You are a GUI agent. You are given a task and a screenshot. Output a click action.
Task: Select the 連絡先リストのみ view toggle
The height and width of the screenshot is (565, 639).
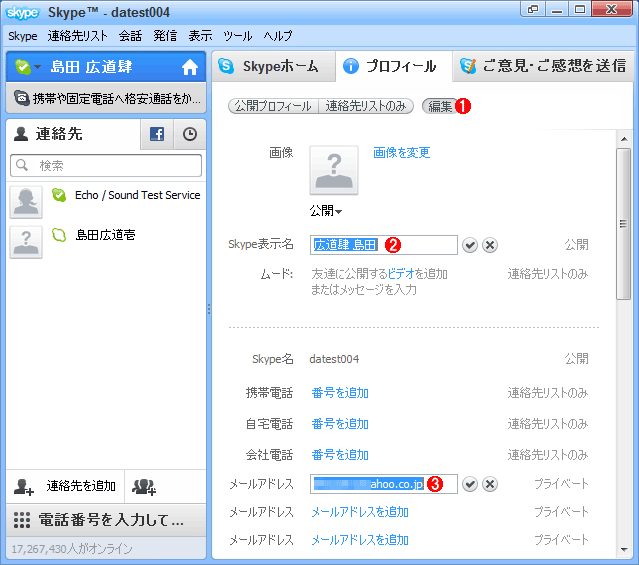[366, 106]
